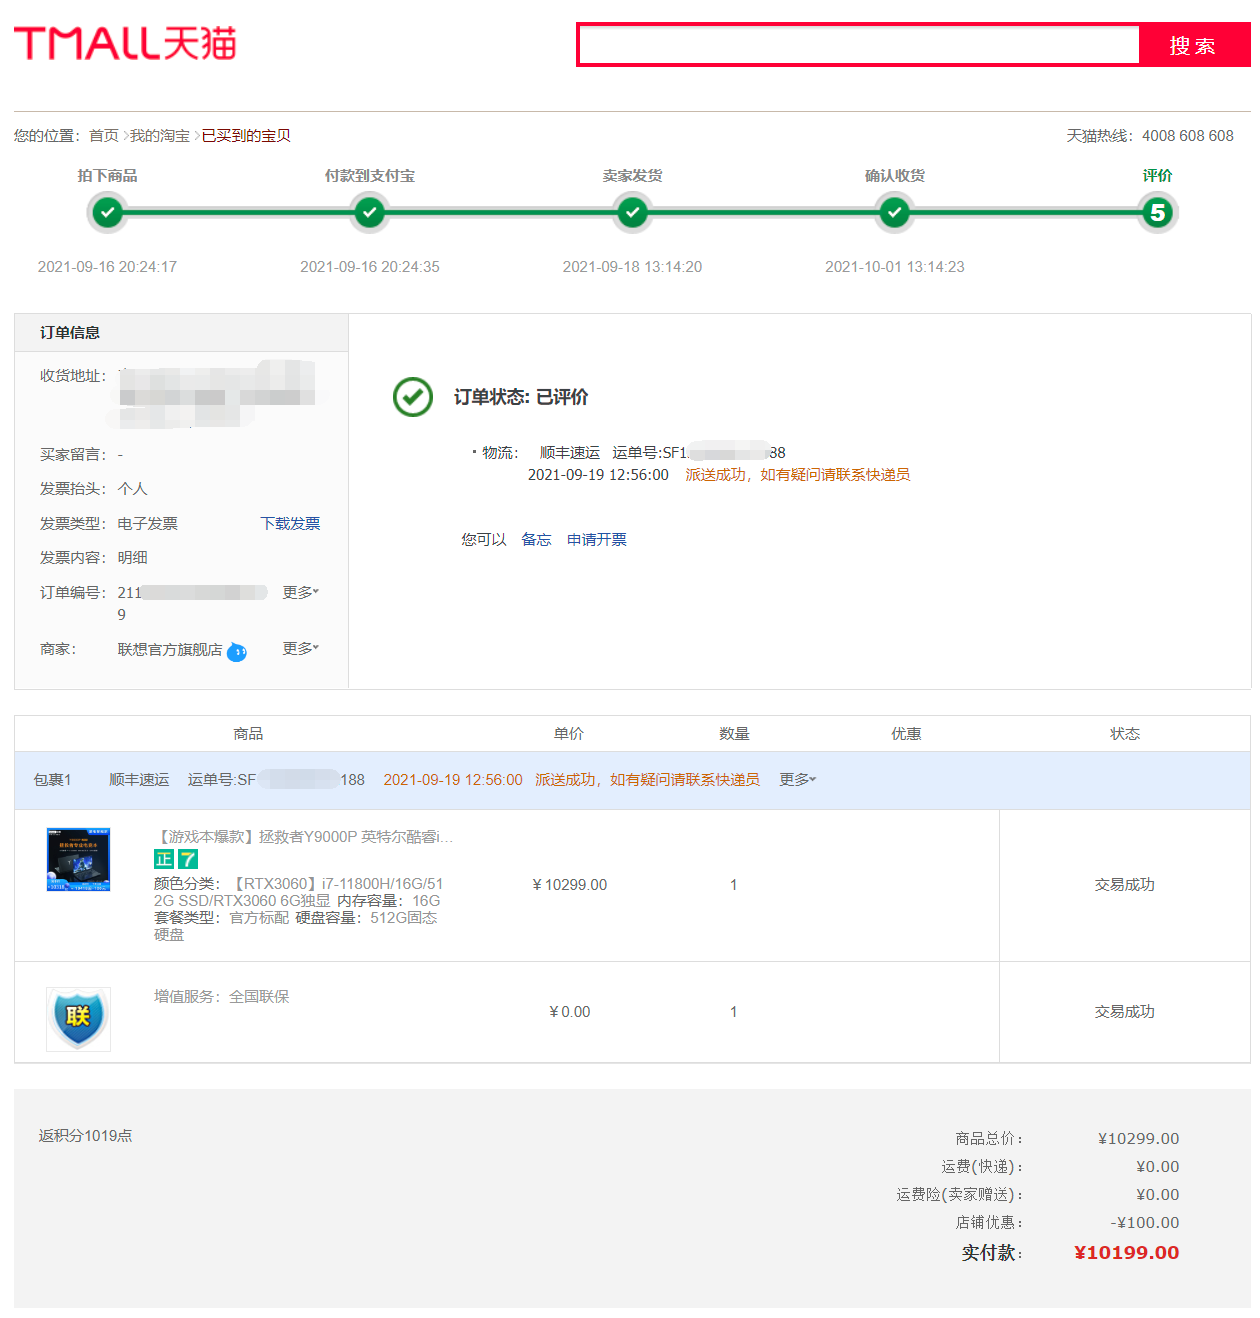Click the 搜索 search button
Screen dimensions: 1260x1318
[1193, 45]
